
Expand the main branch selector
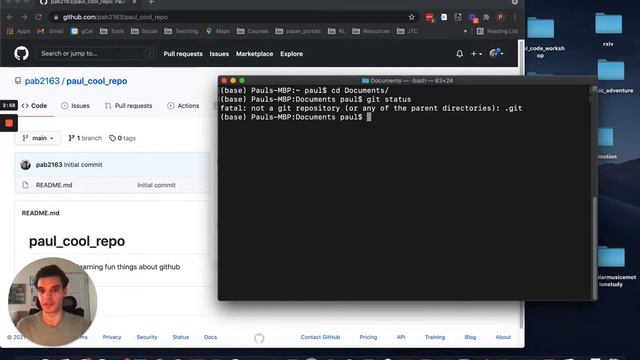[x=38, y=138]
